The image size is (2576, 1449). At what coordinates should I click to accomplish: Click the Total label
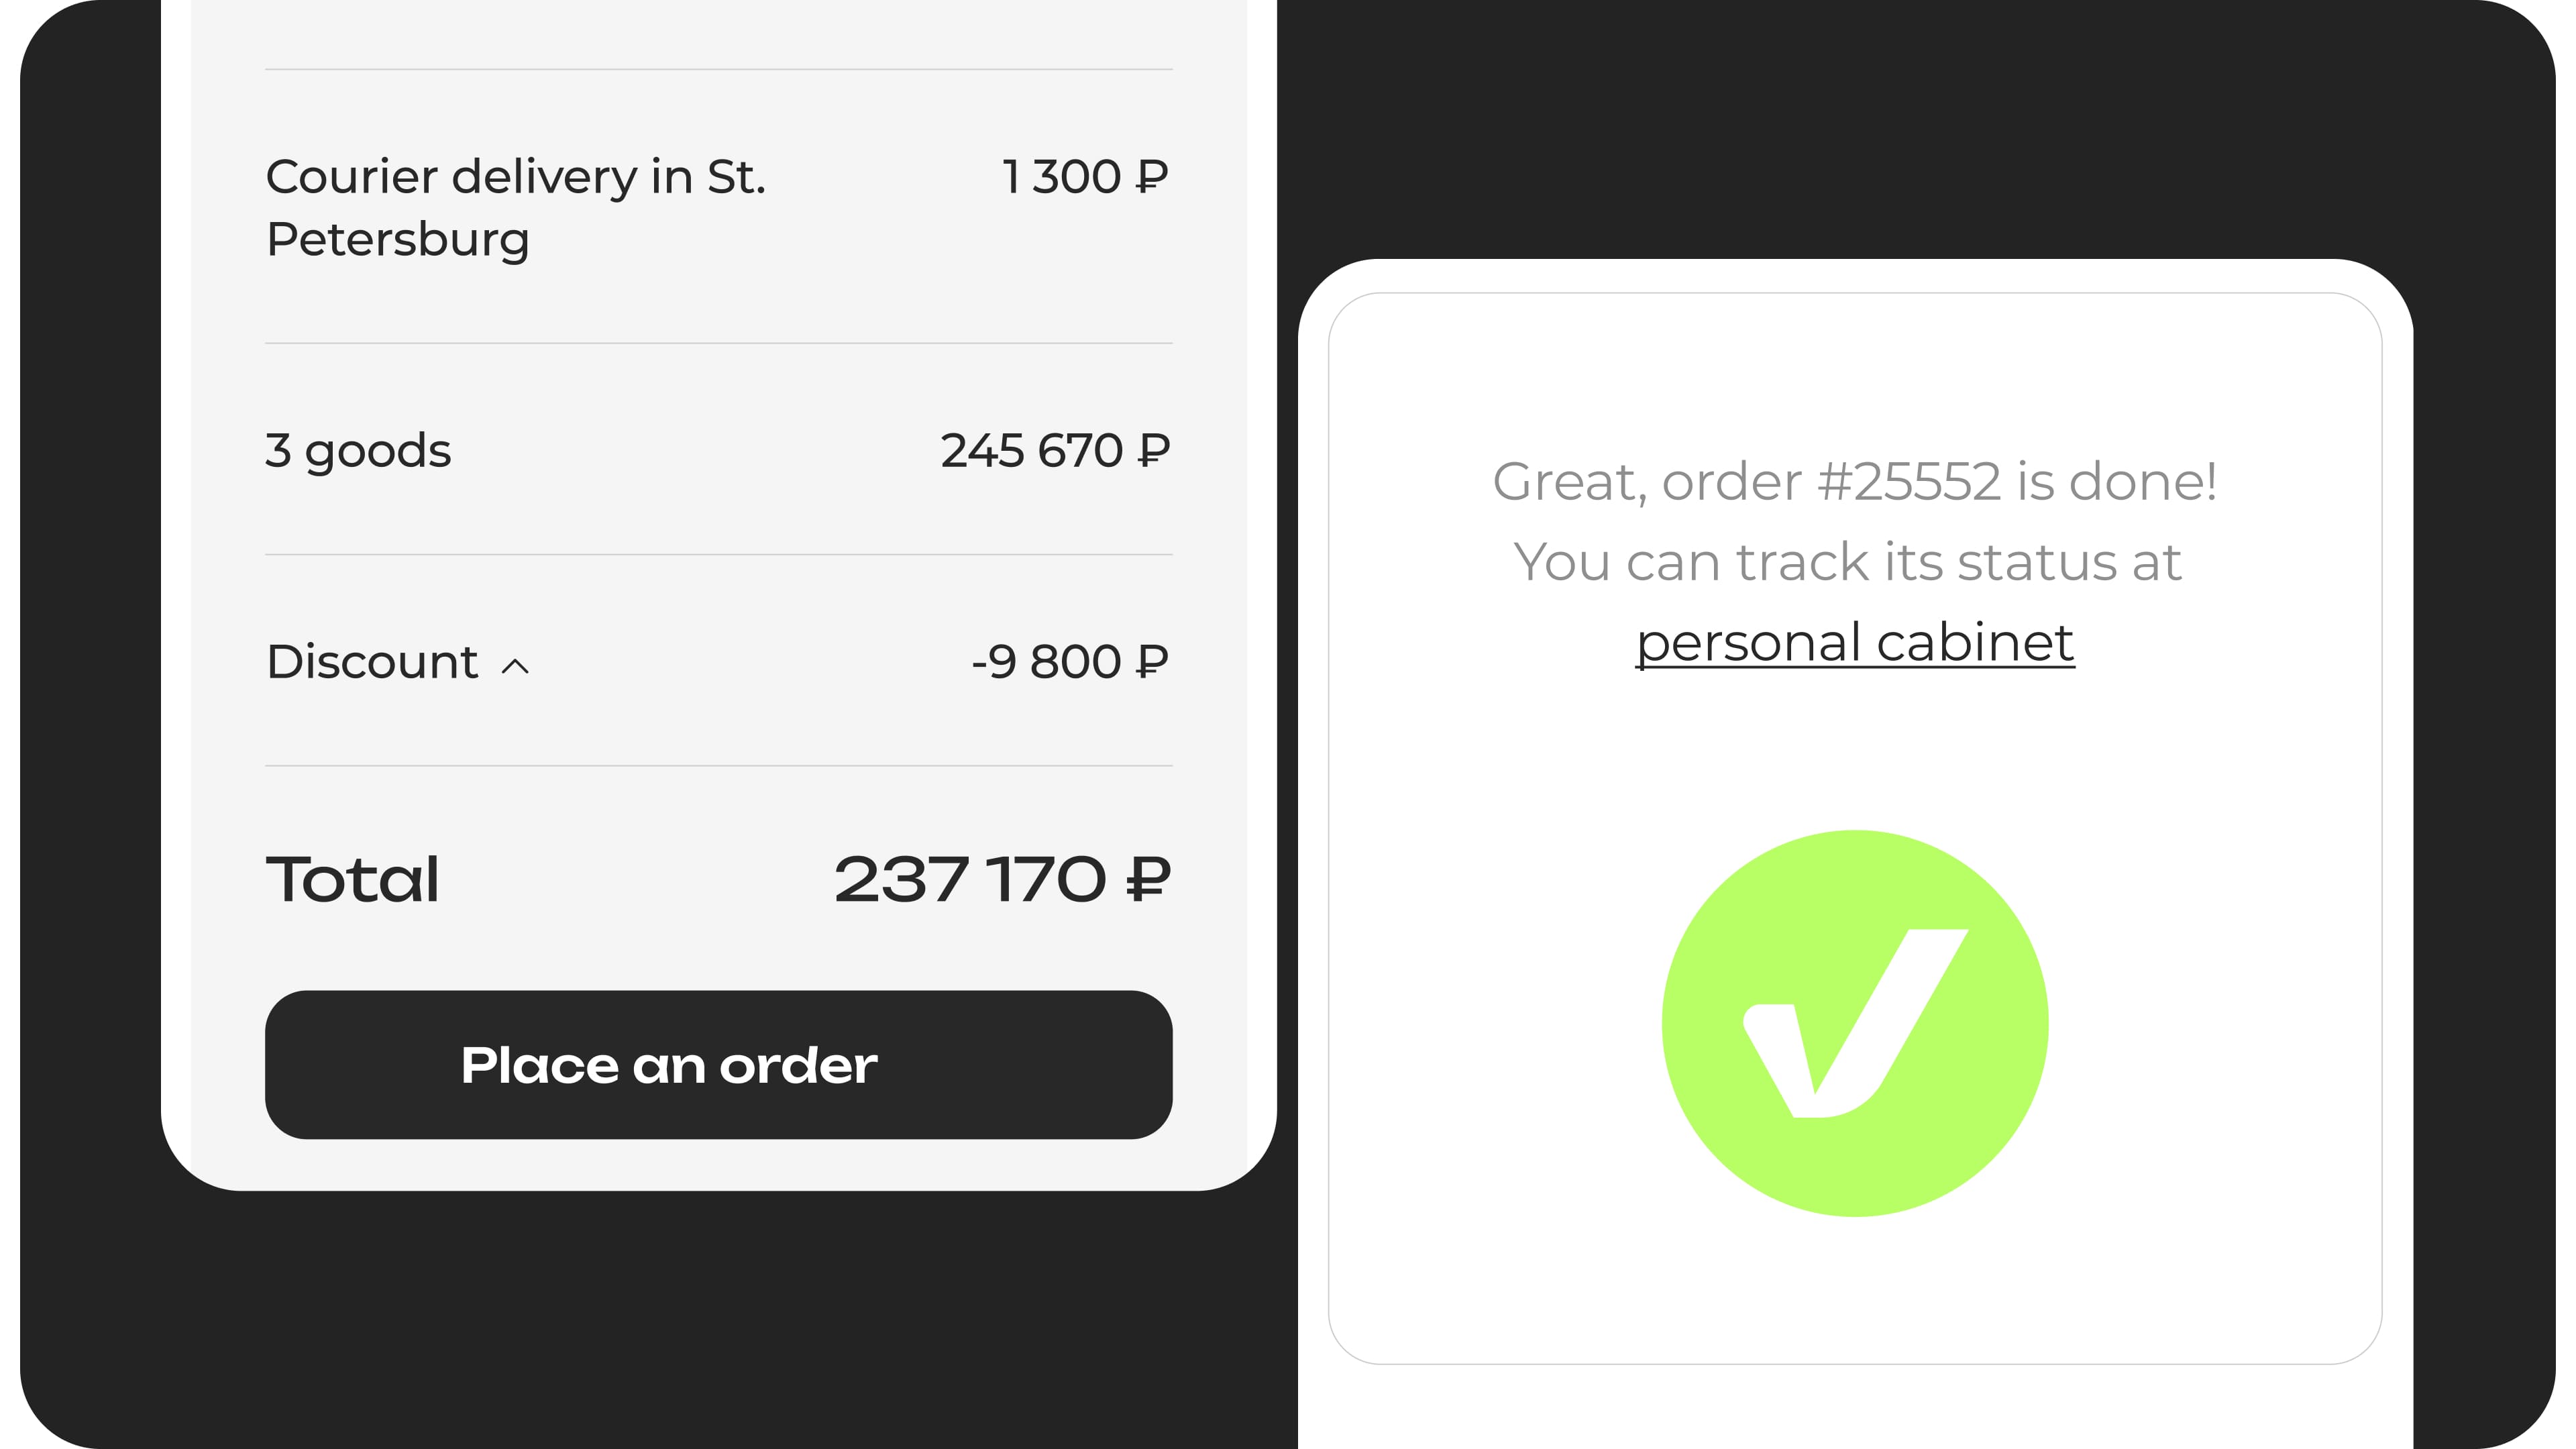tap(353, 880)
